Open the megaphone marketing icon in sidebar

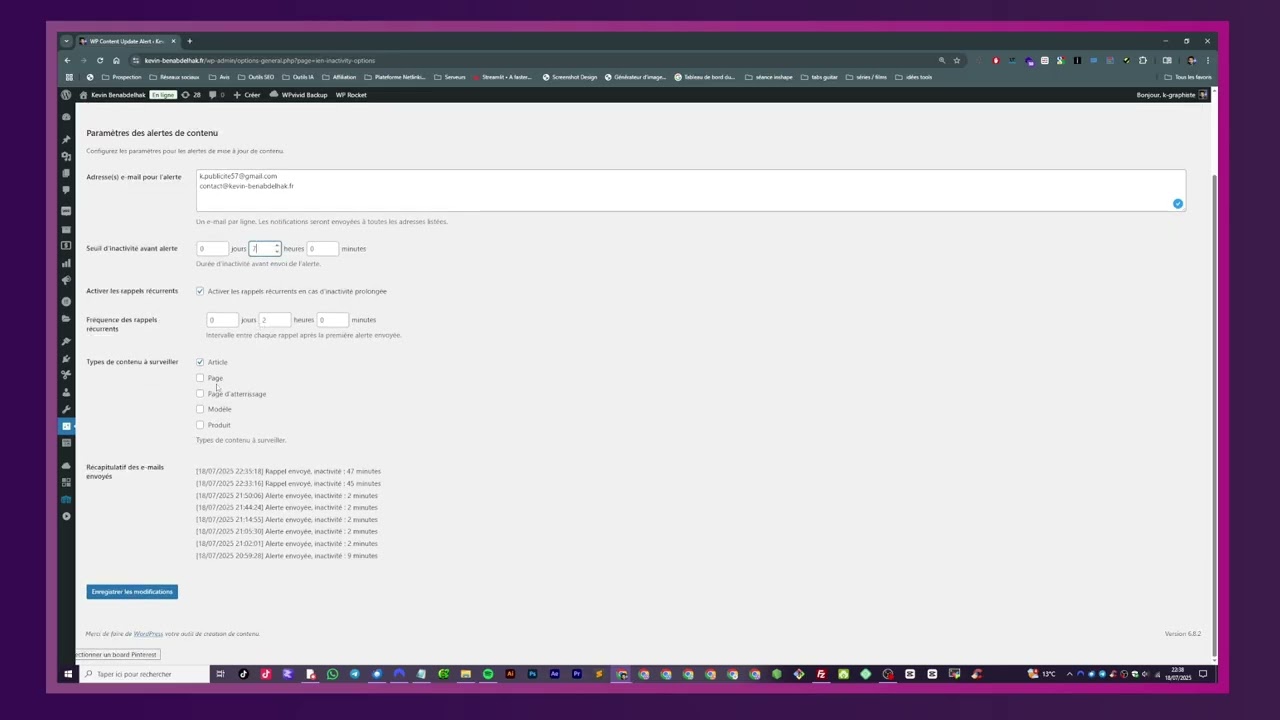(x=66, y=281)
